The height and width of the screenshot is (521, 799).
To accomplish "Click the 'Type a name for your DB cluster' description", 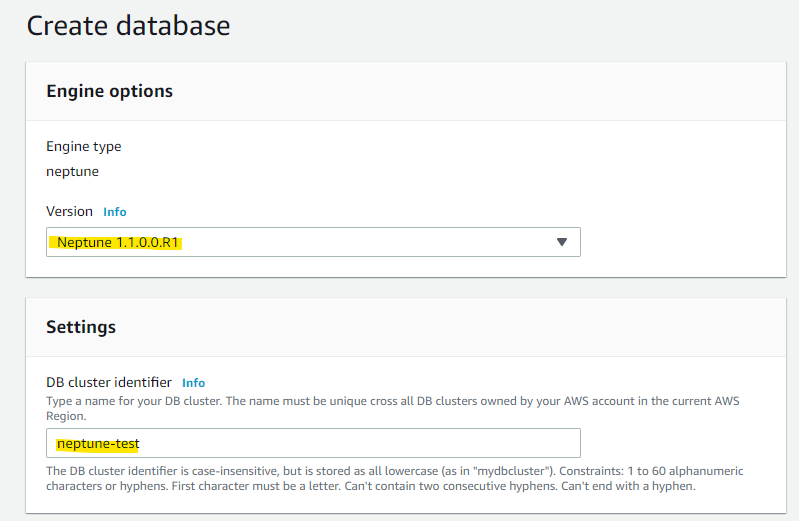I will [x=393, y=408].
